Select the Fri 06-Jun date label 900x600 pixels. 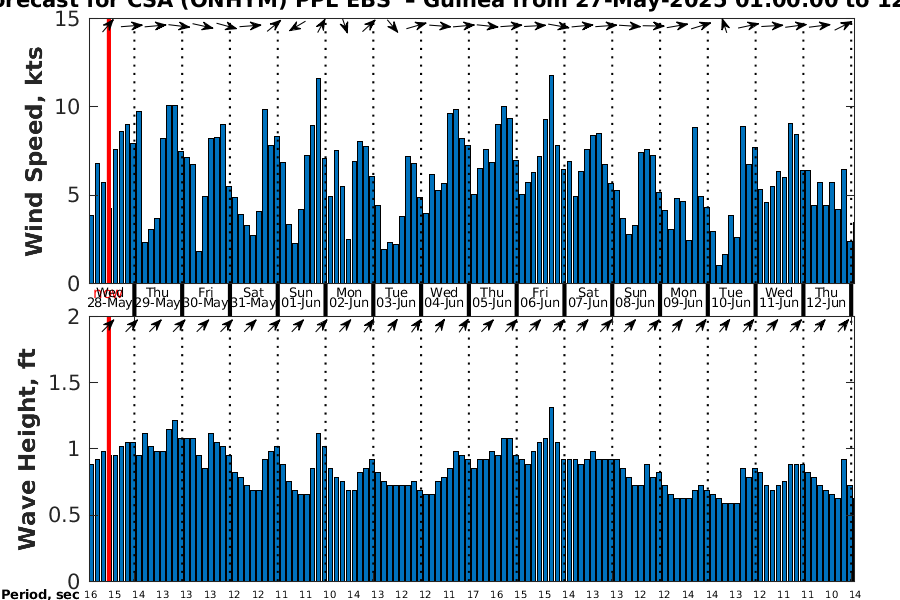540,297
